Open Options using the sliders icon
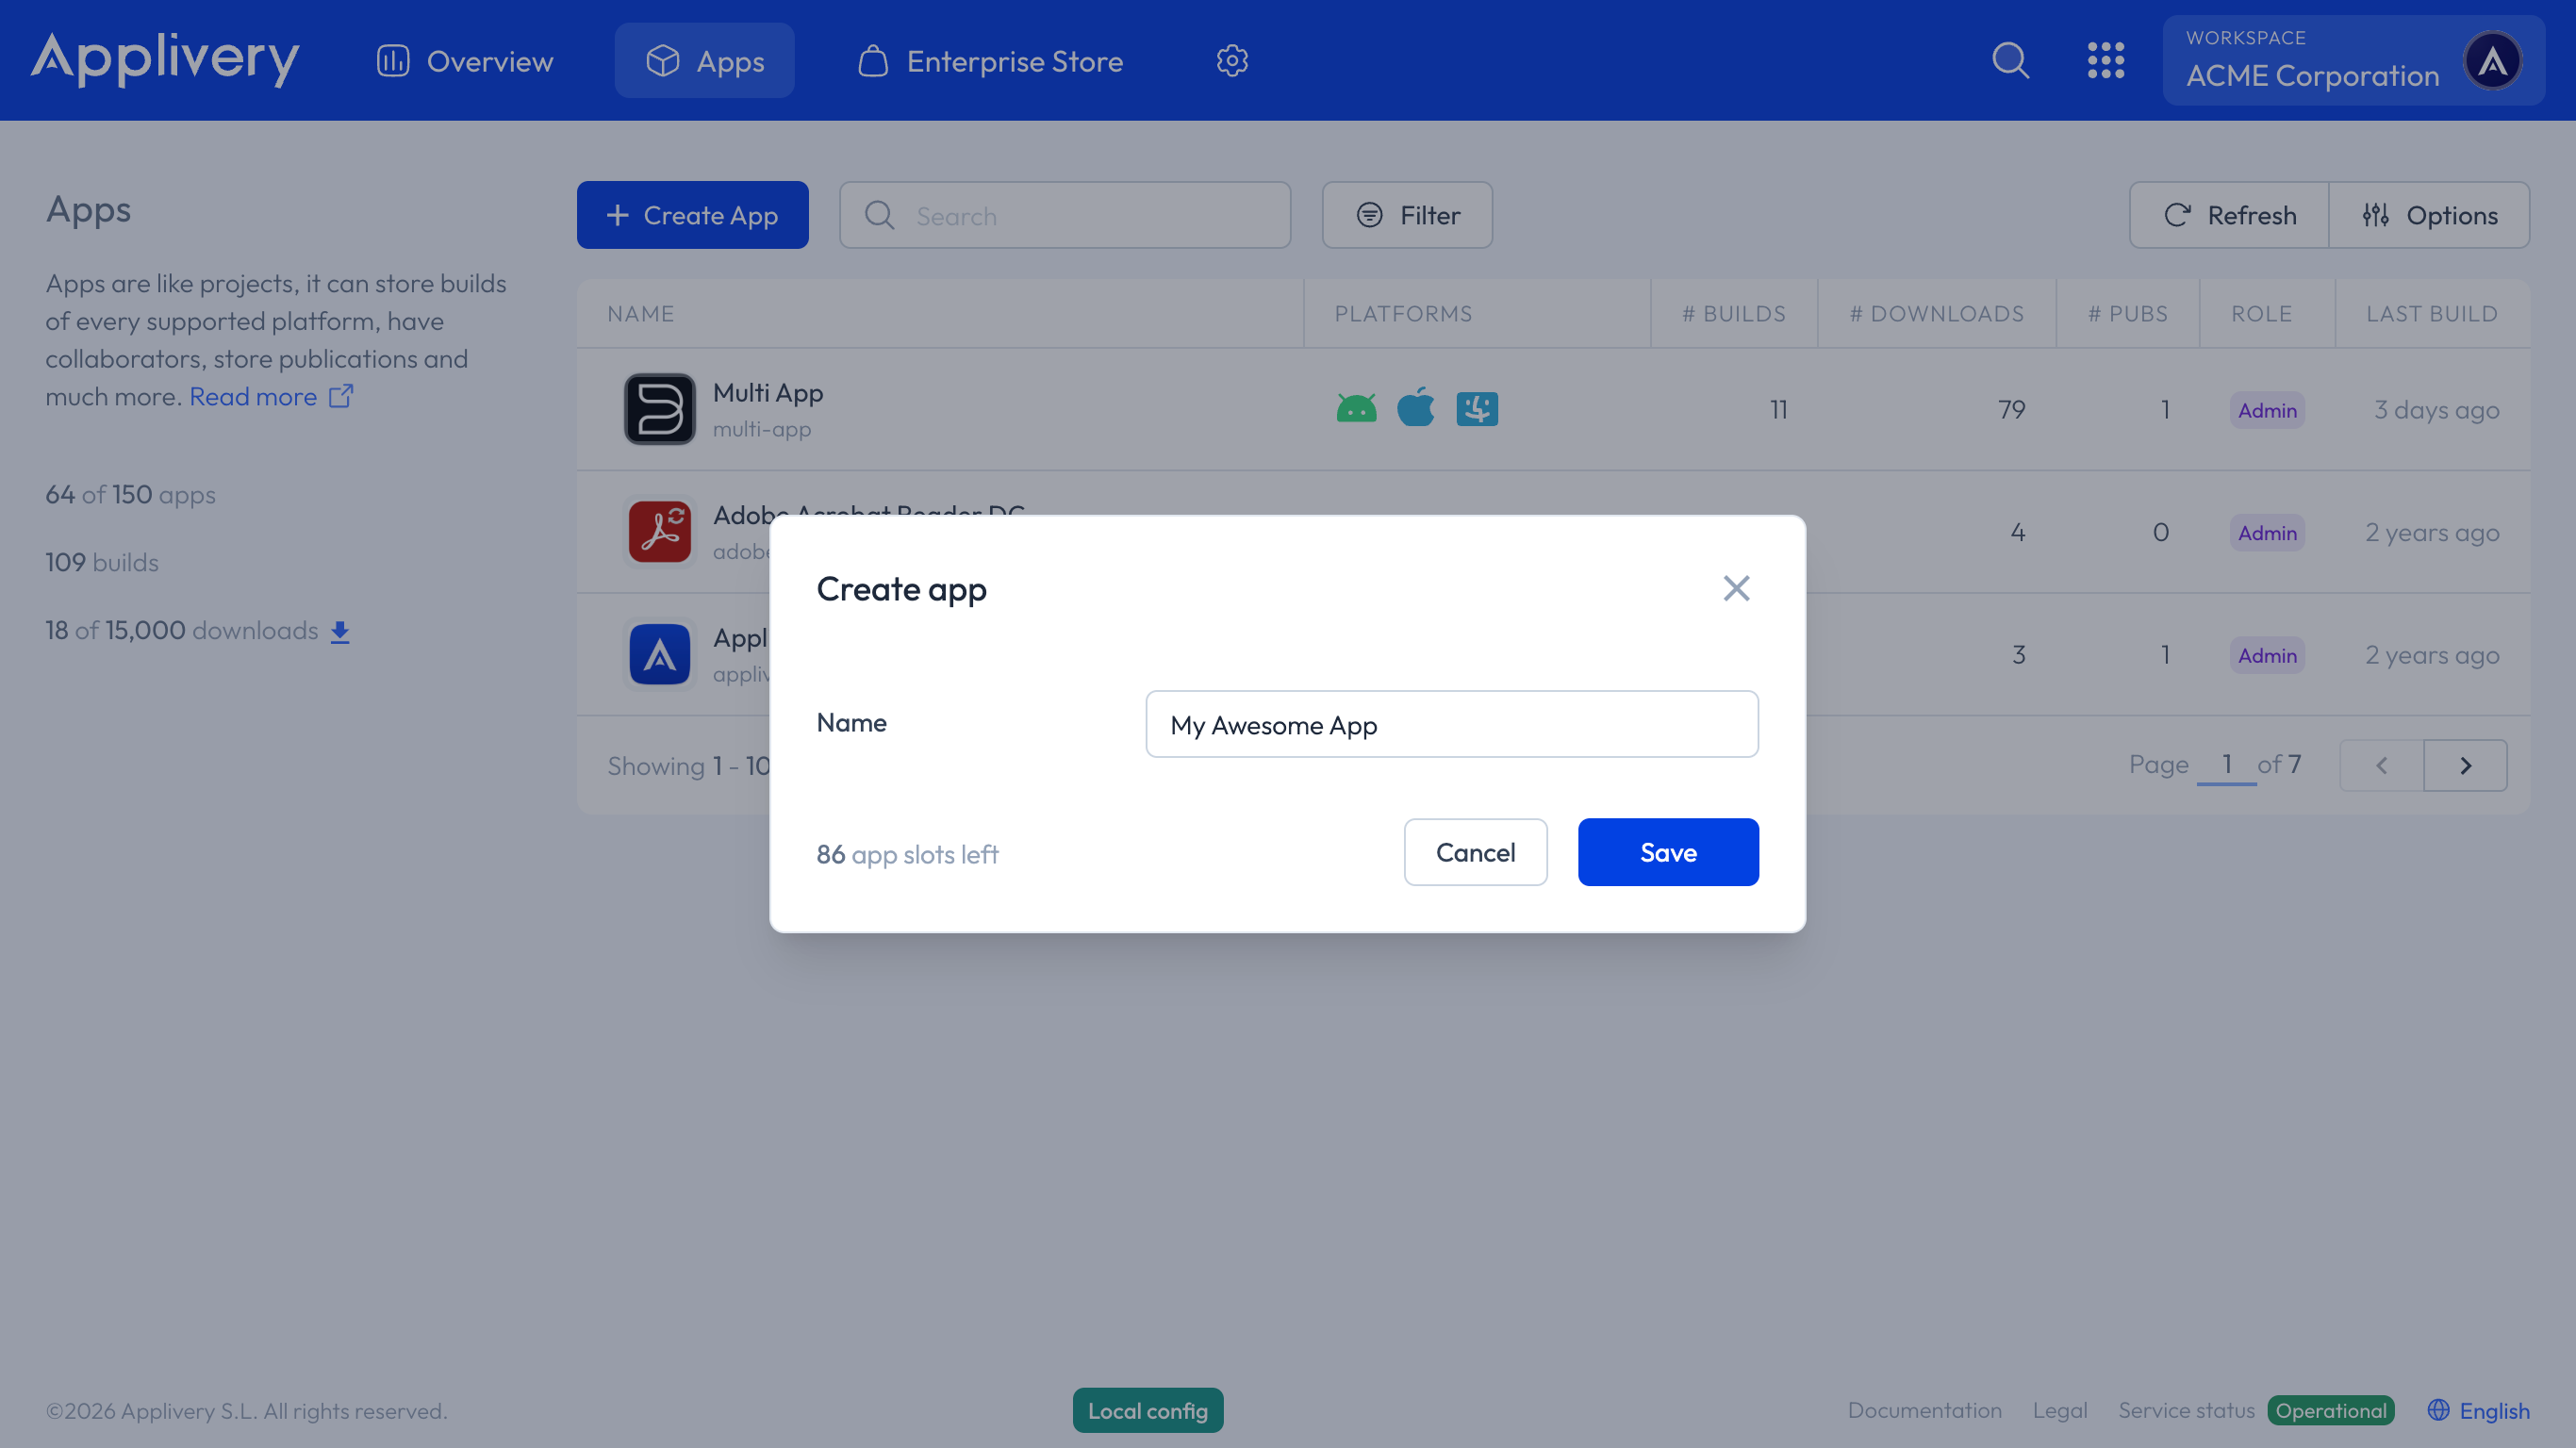The width and height of the screenshot is (2576, 1448). point(2431,215)
